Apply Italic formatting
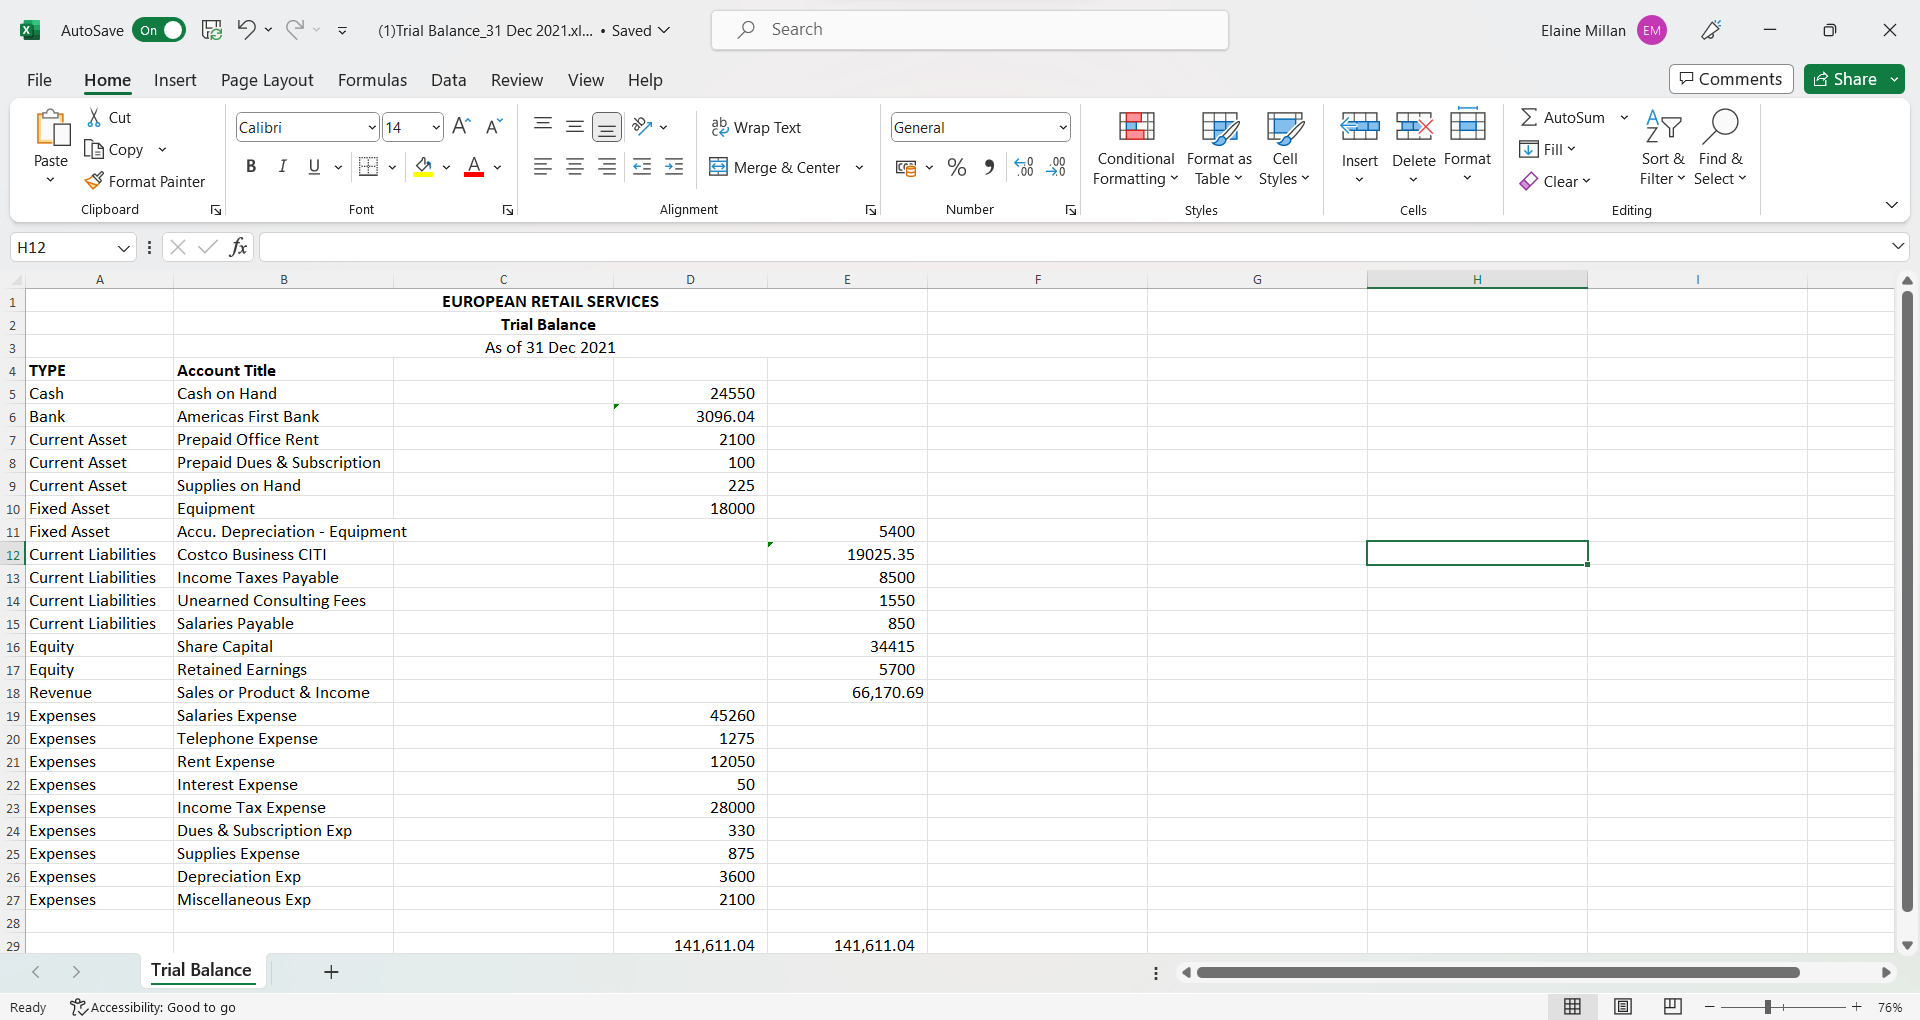 tap(283, 167)
